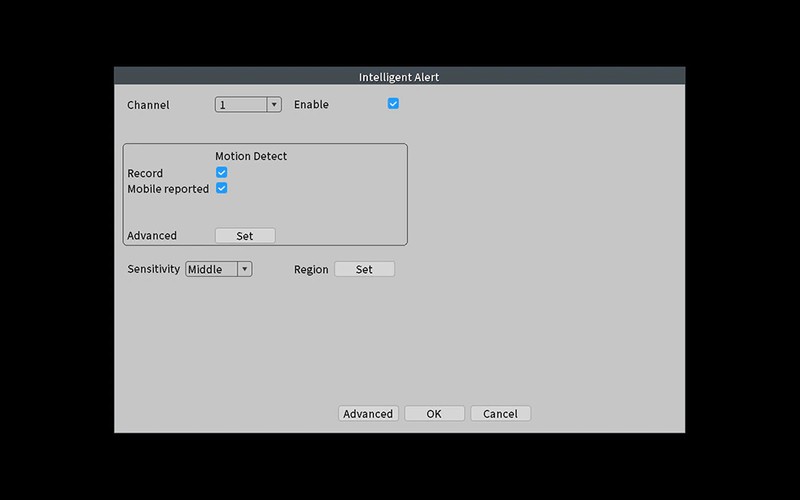The width and height of the screenshot is (800, 500).
Task: Open the Channel dropdown arrow
Action: tap(273, 105)
